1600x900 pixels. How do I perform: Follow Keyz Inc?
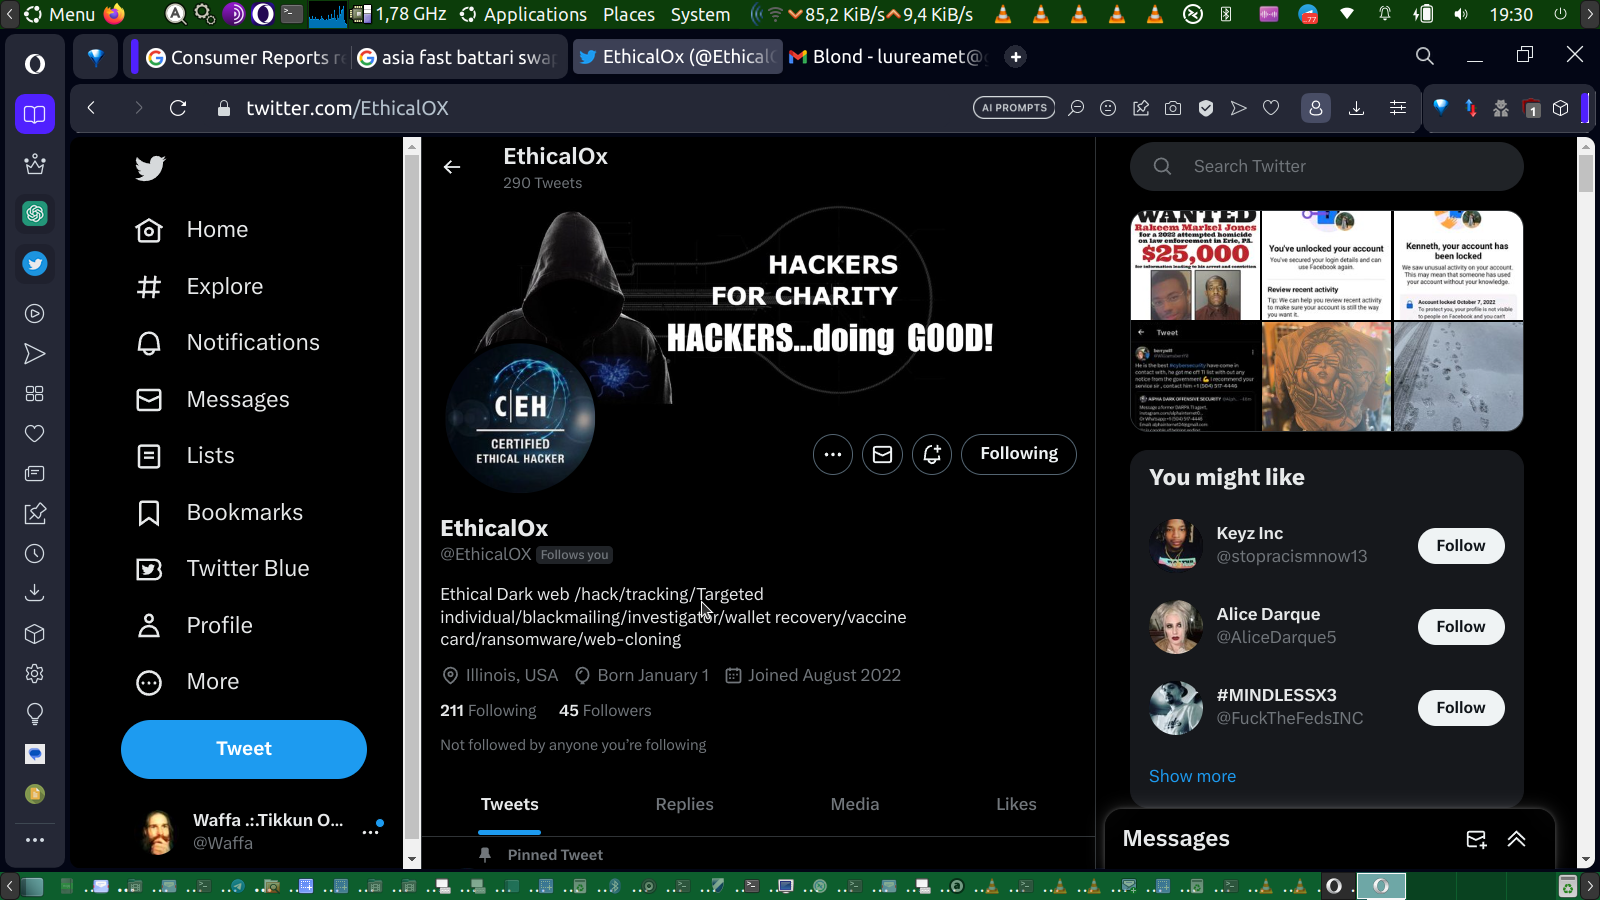click(1461, 546)
